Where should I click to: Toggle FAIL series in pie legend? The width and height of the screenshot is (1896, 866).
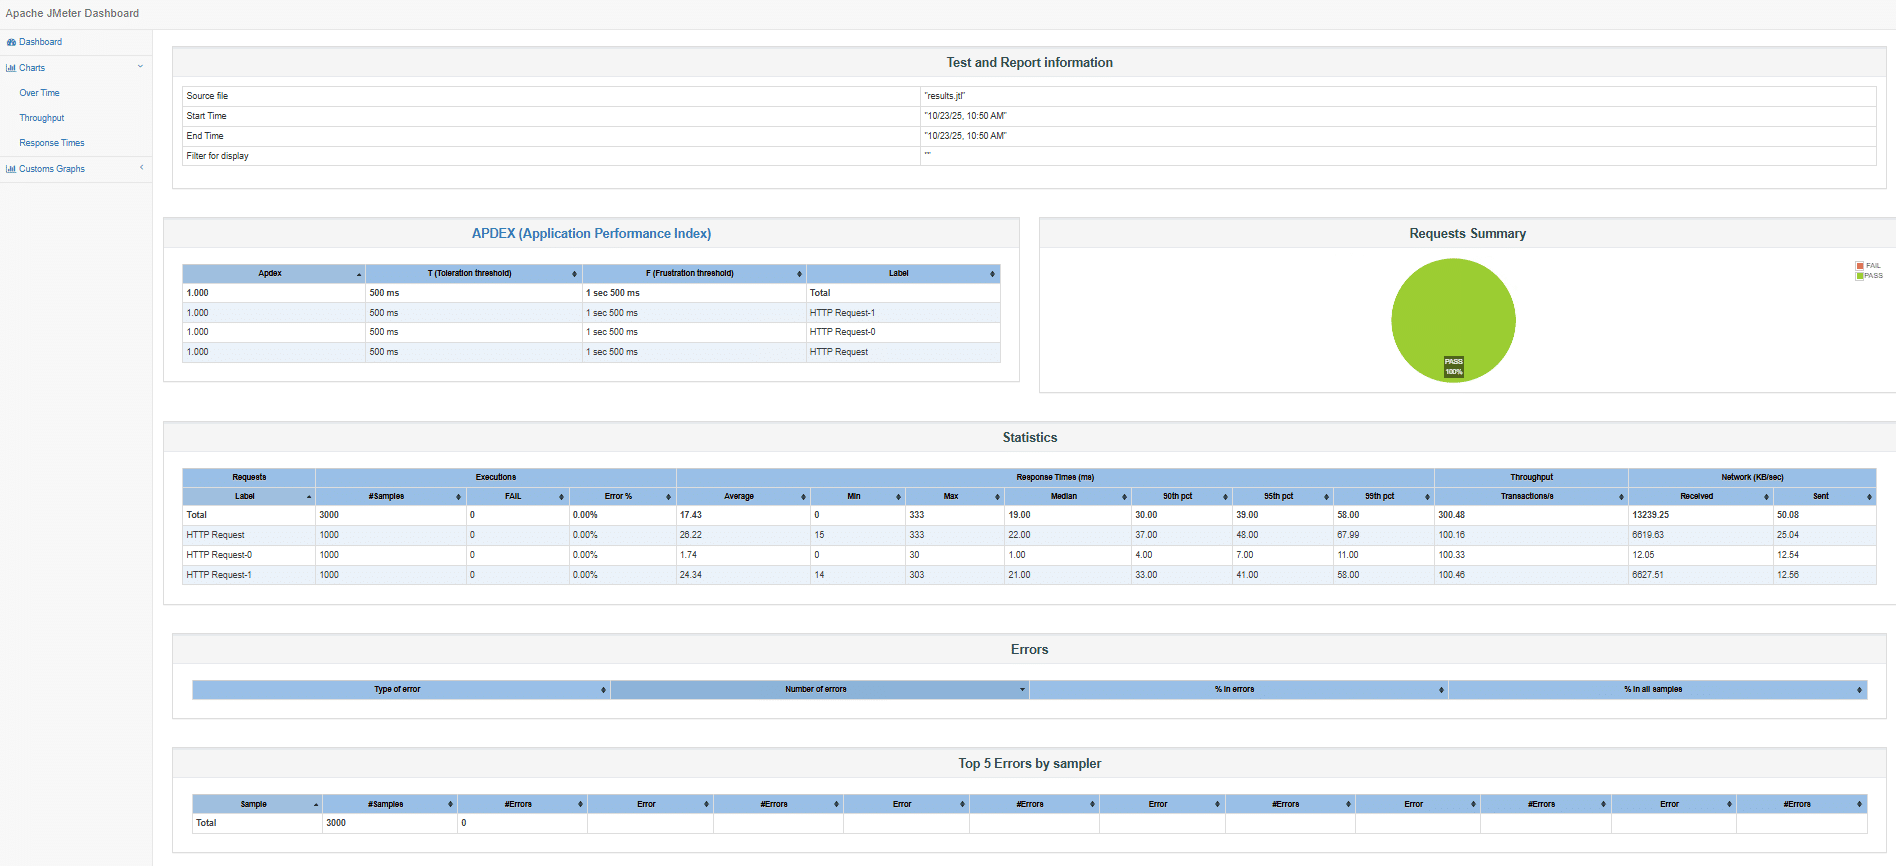(x=1860, y=266)
